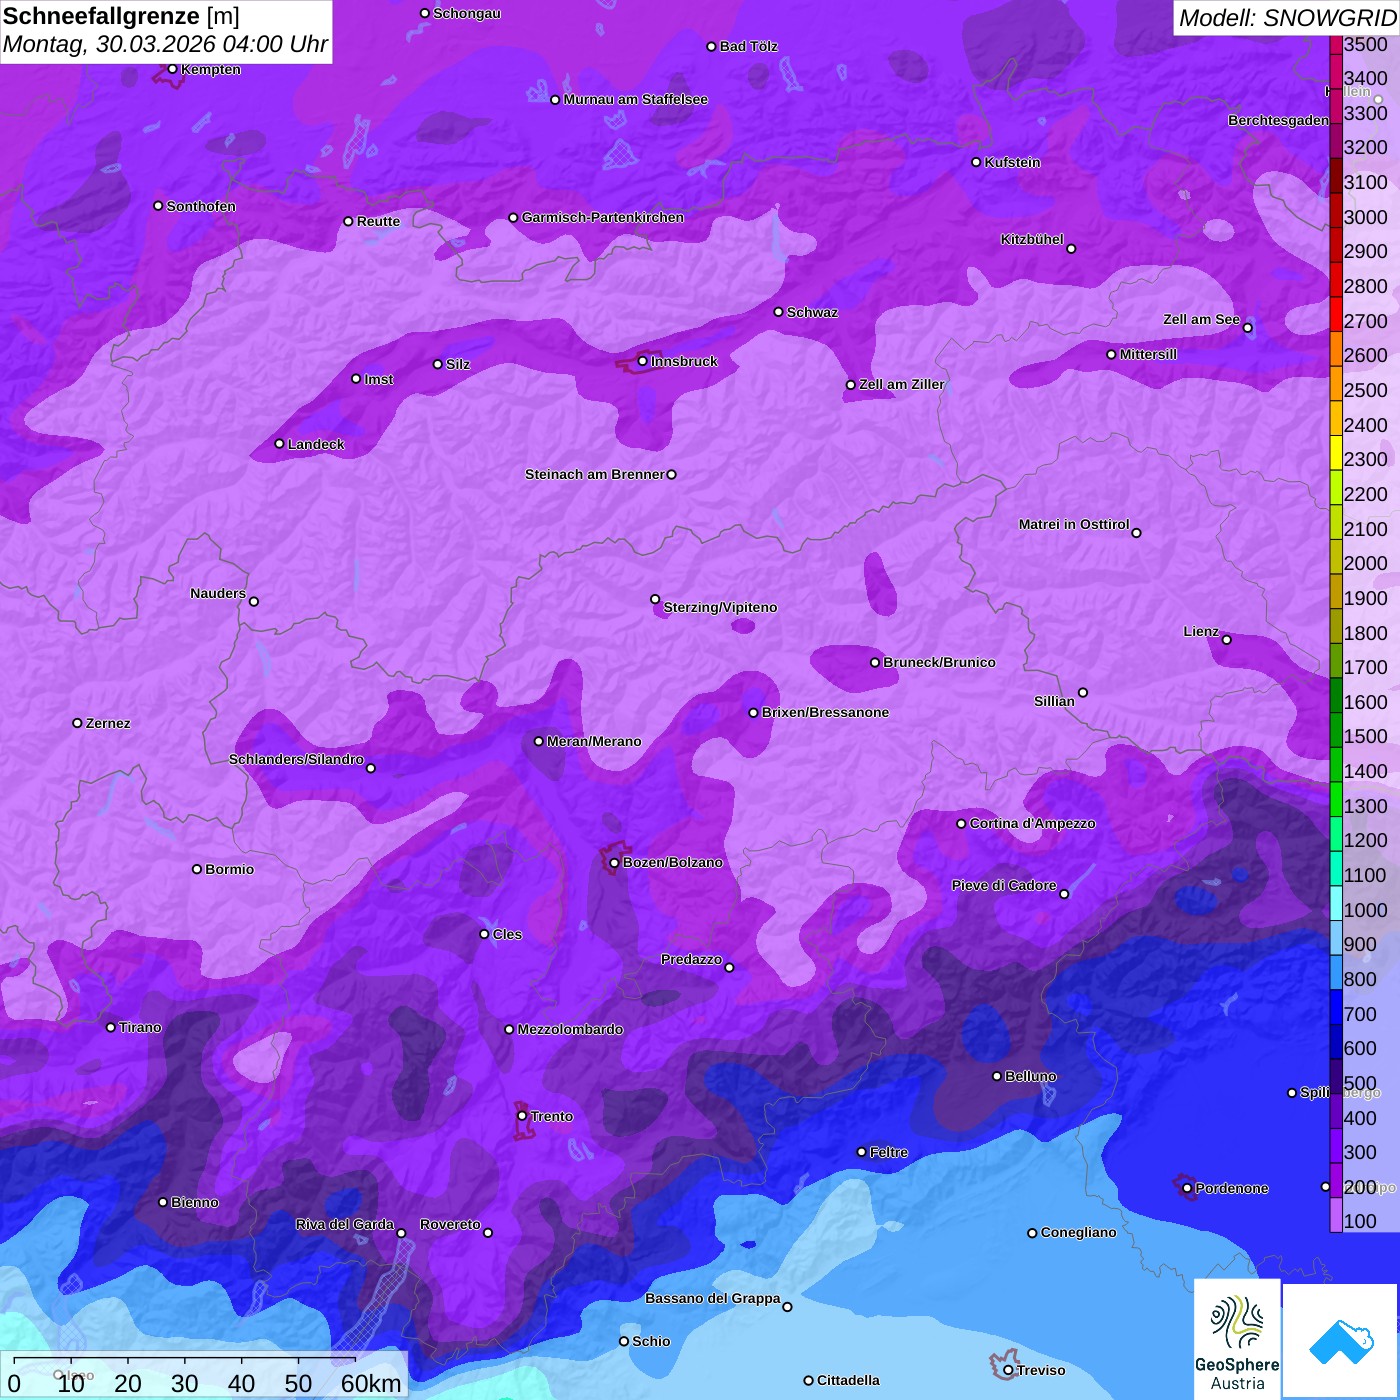Click the Matrei in Osttirol label
1400x1400 pixels.
1074,524
